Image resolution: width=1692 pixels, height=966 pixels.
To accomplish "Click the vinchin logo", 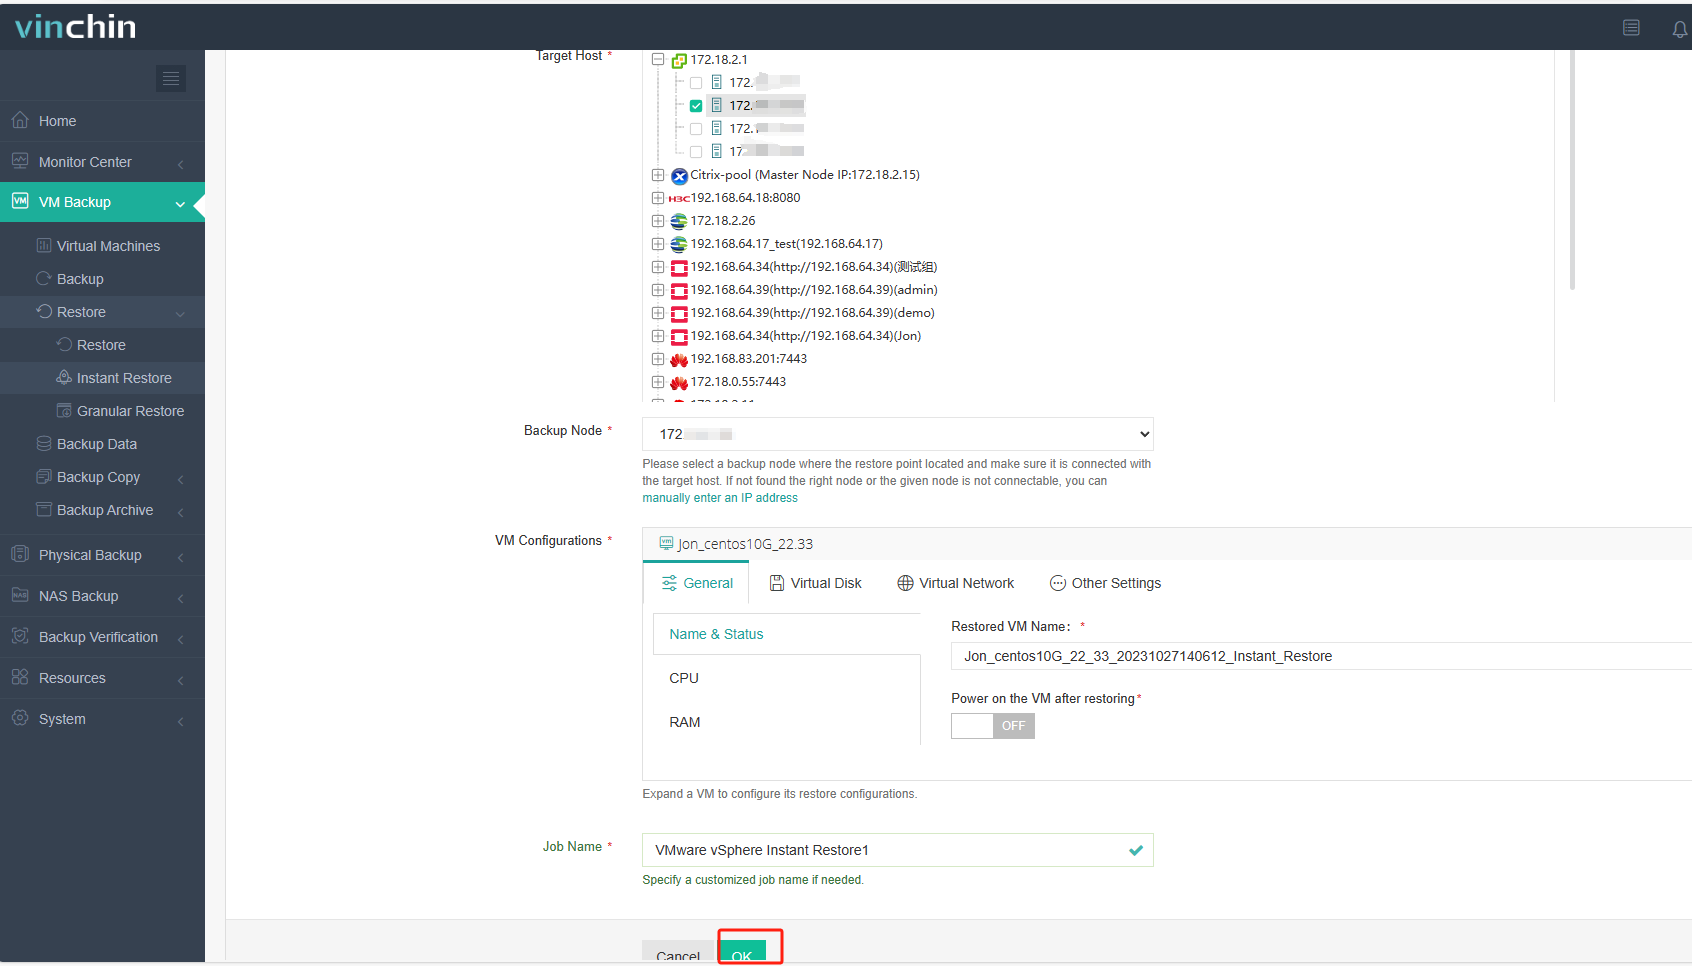I will click(75, 27).
